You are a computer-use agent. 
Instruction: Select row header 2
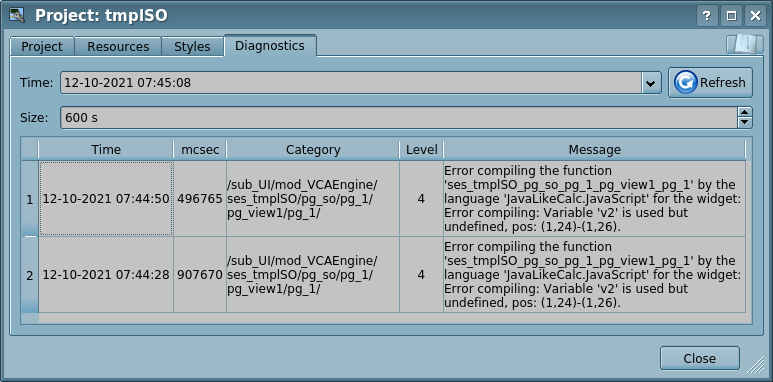click(x=30, y=275)
